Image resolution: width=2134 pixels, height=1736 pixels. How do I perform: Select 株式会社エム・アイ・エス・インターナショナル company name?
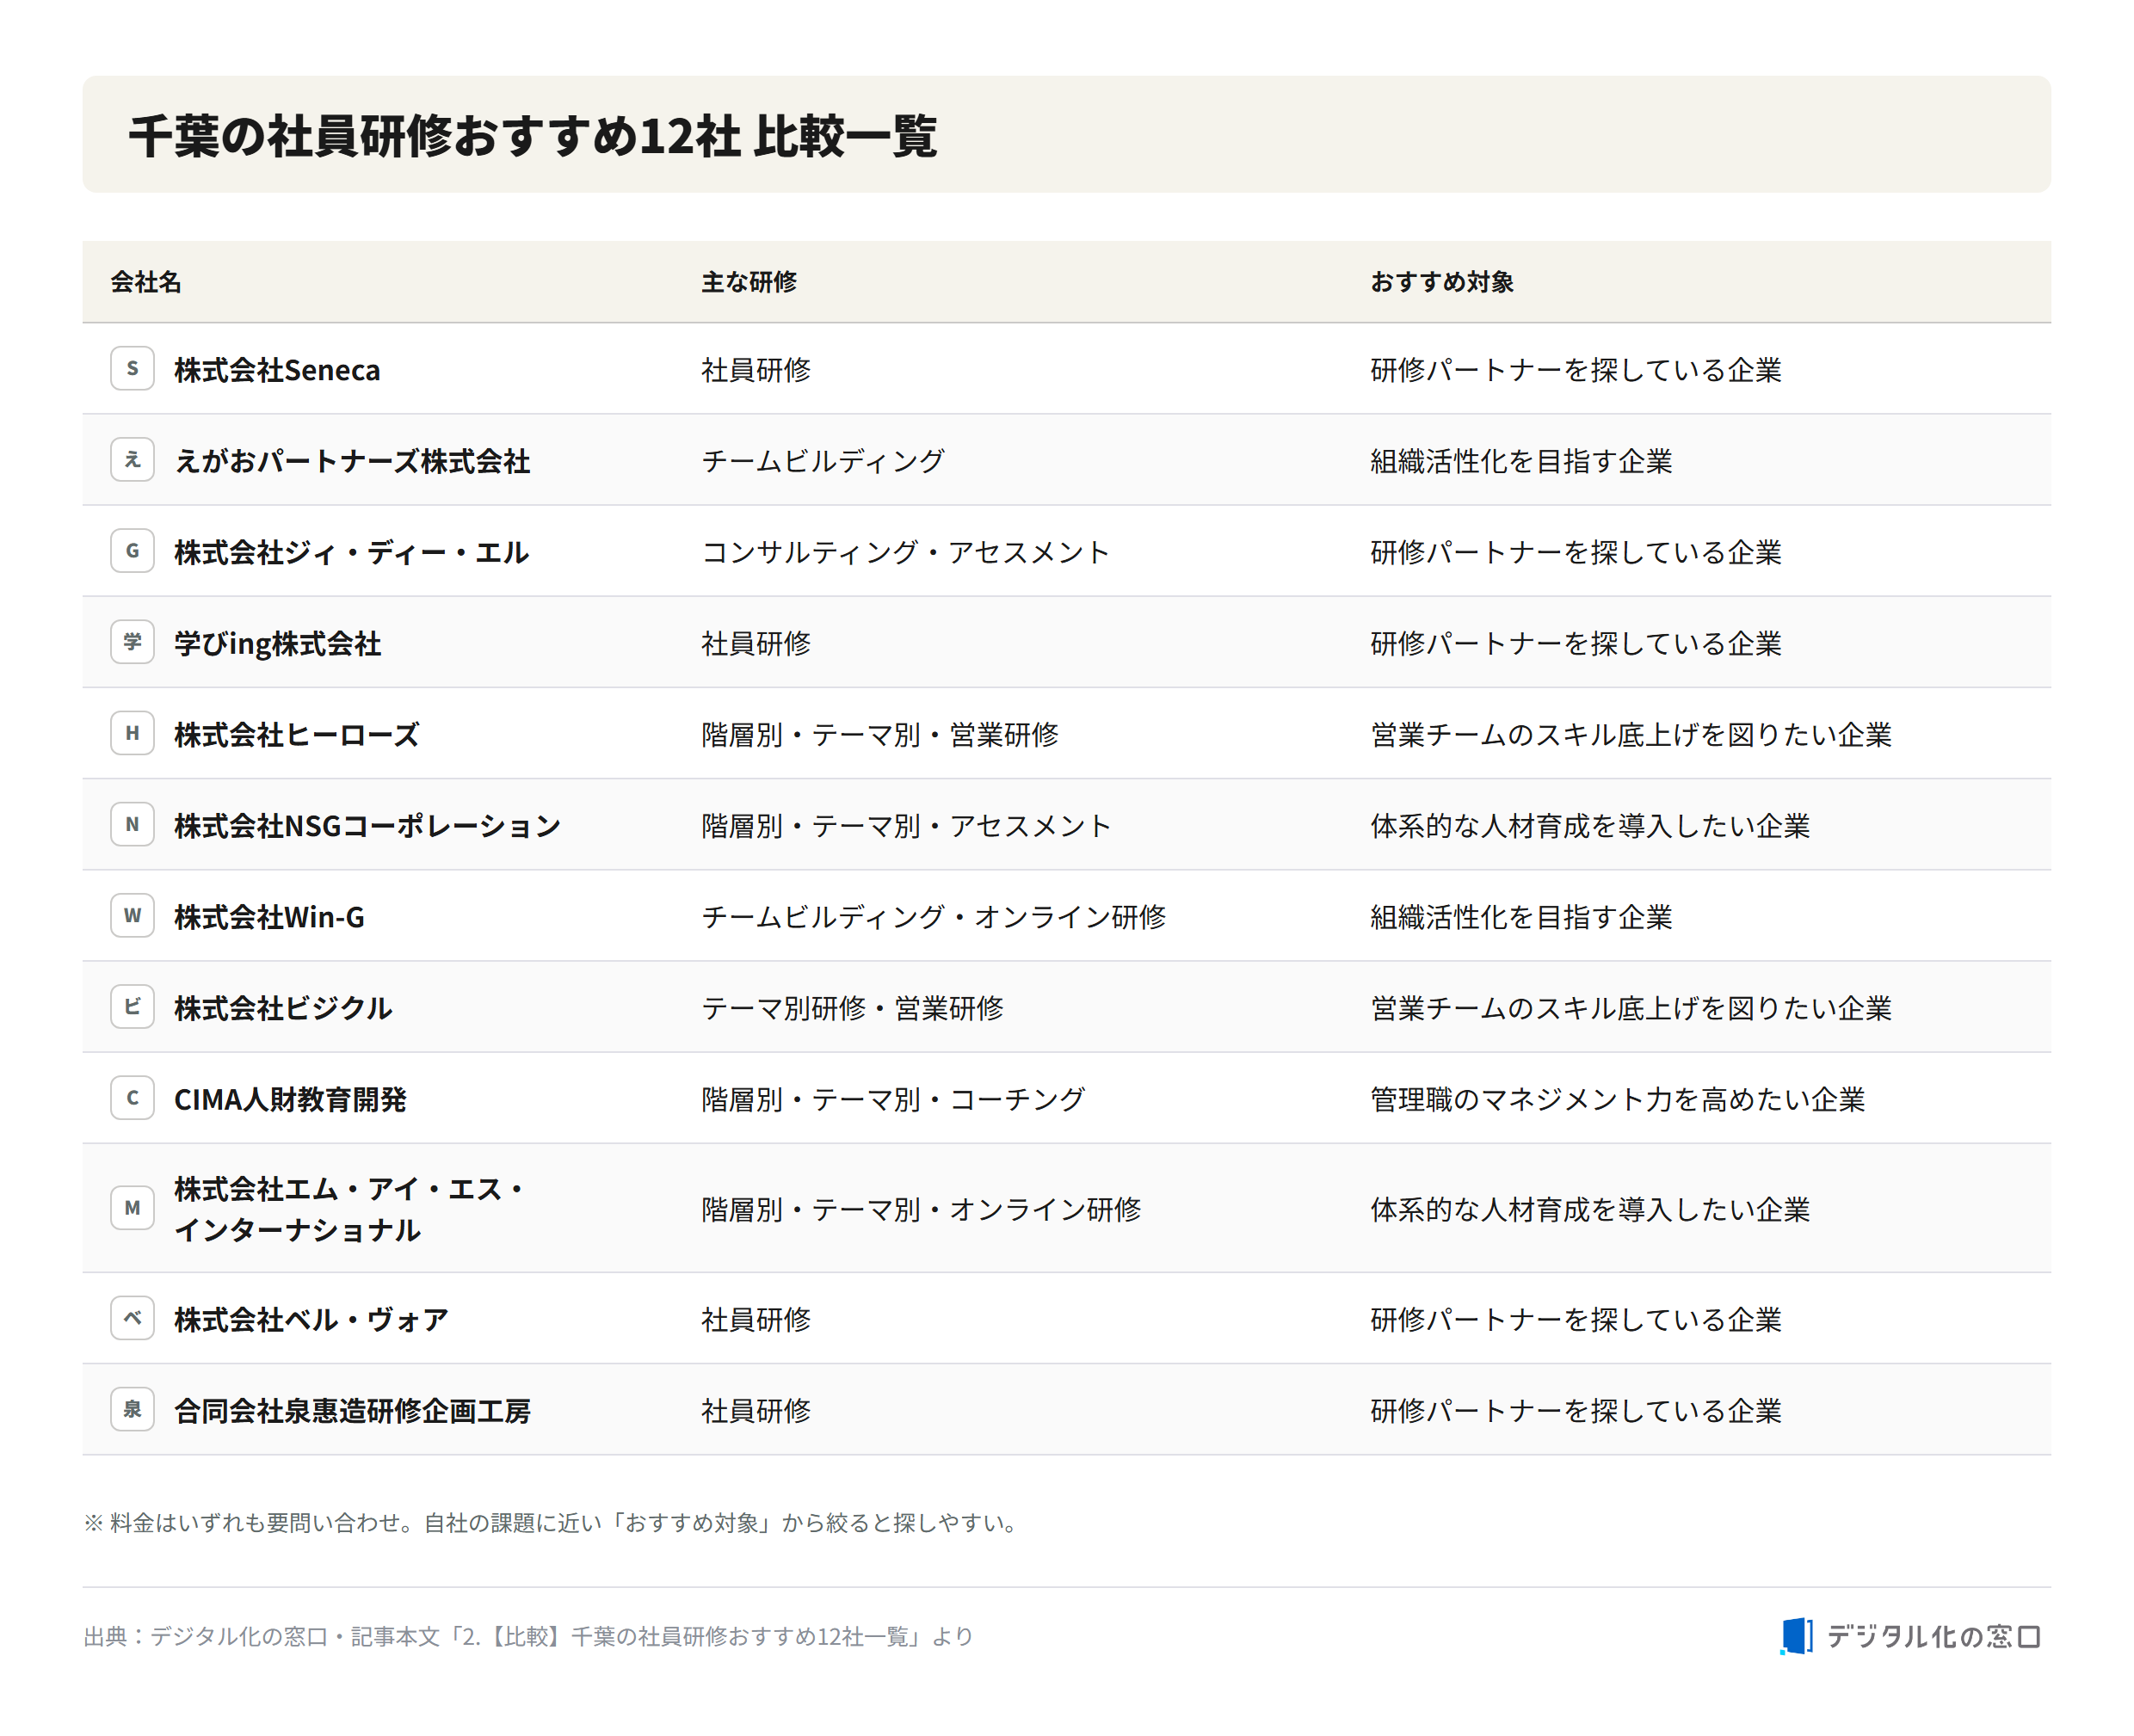pos(350,1209)
